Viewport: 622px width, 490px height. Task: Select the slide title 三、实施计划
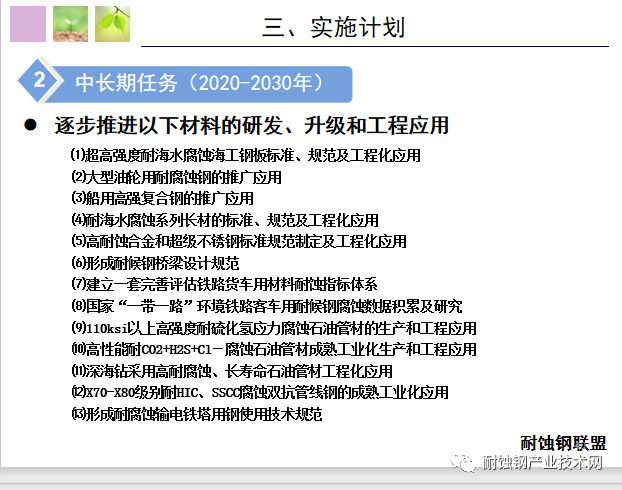point(334,26)
